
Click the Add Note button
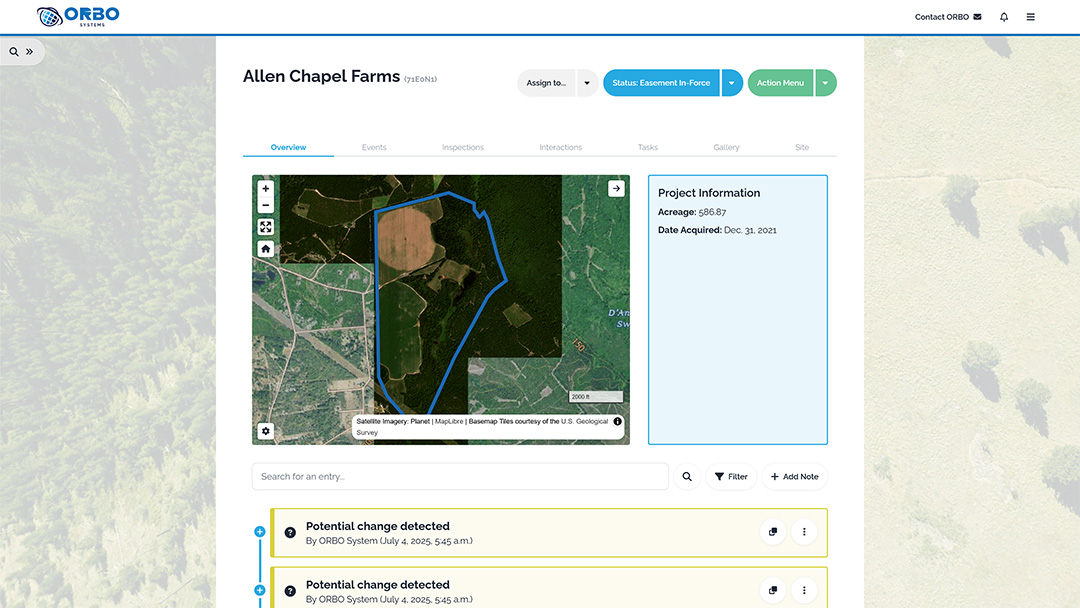[795, 477]
